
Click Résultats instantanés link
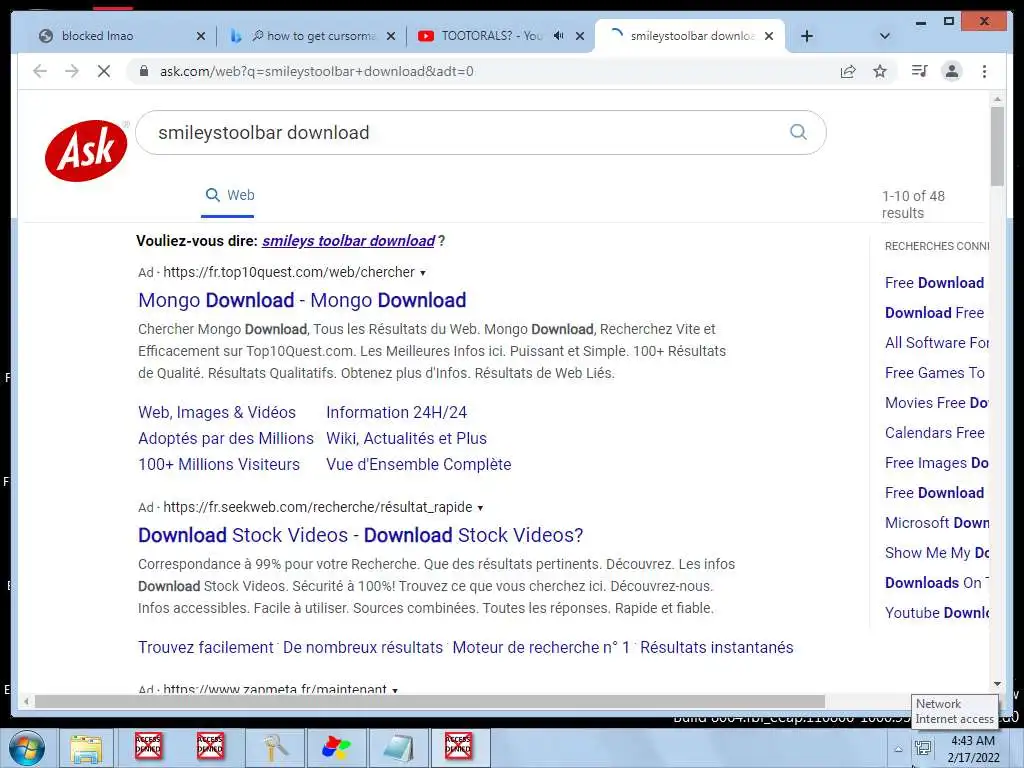[x=716, y=647]
